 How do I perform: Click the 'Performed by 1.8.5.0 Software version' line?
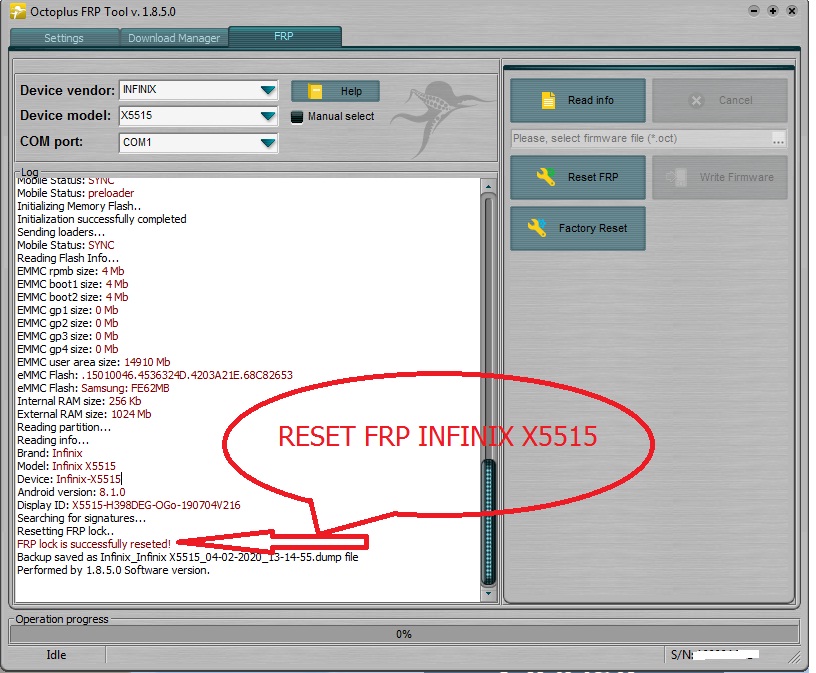[x=113, y=570]
